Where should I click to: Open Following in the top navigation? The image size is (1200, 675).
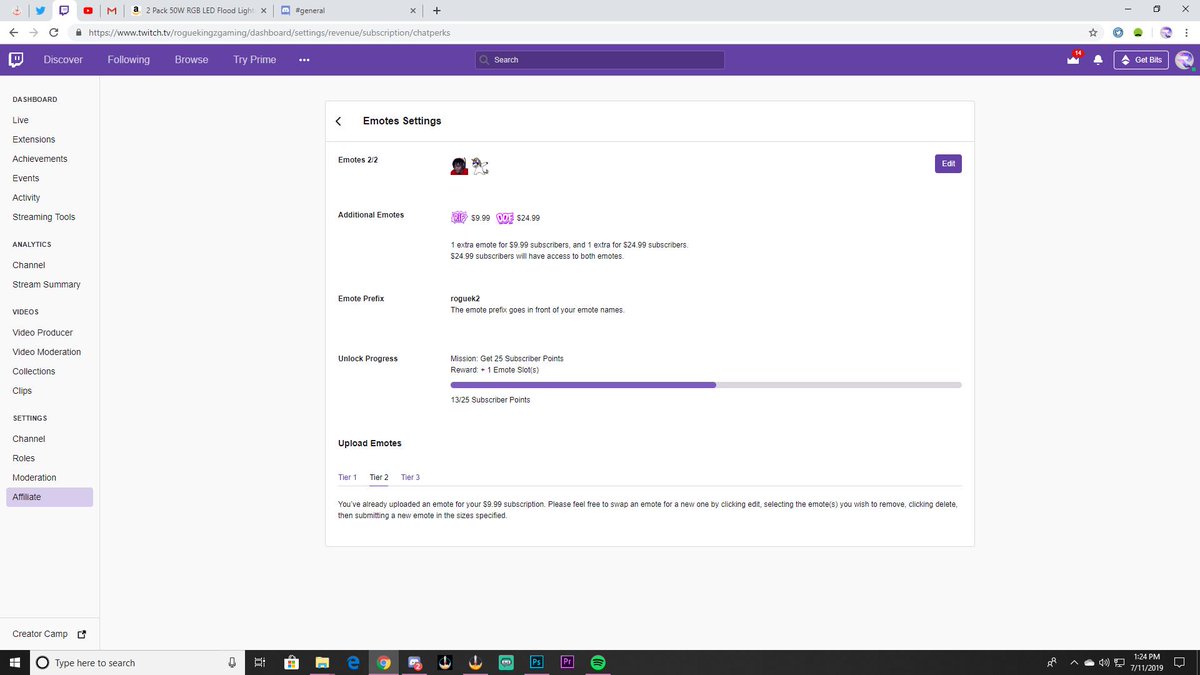pyautogui.click(x=129, y=60)
